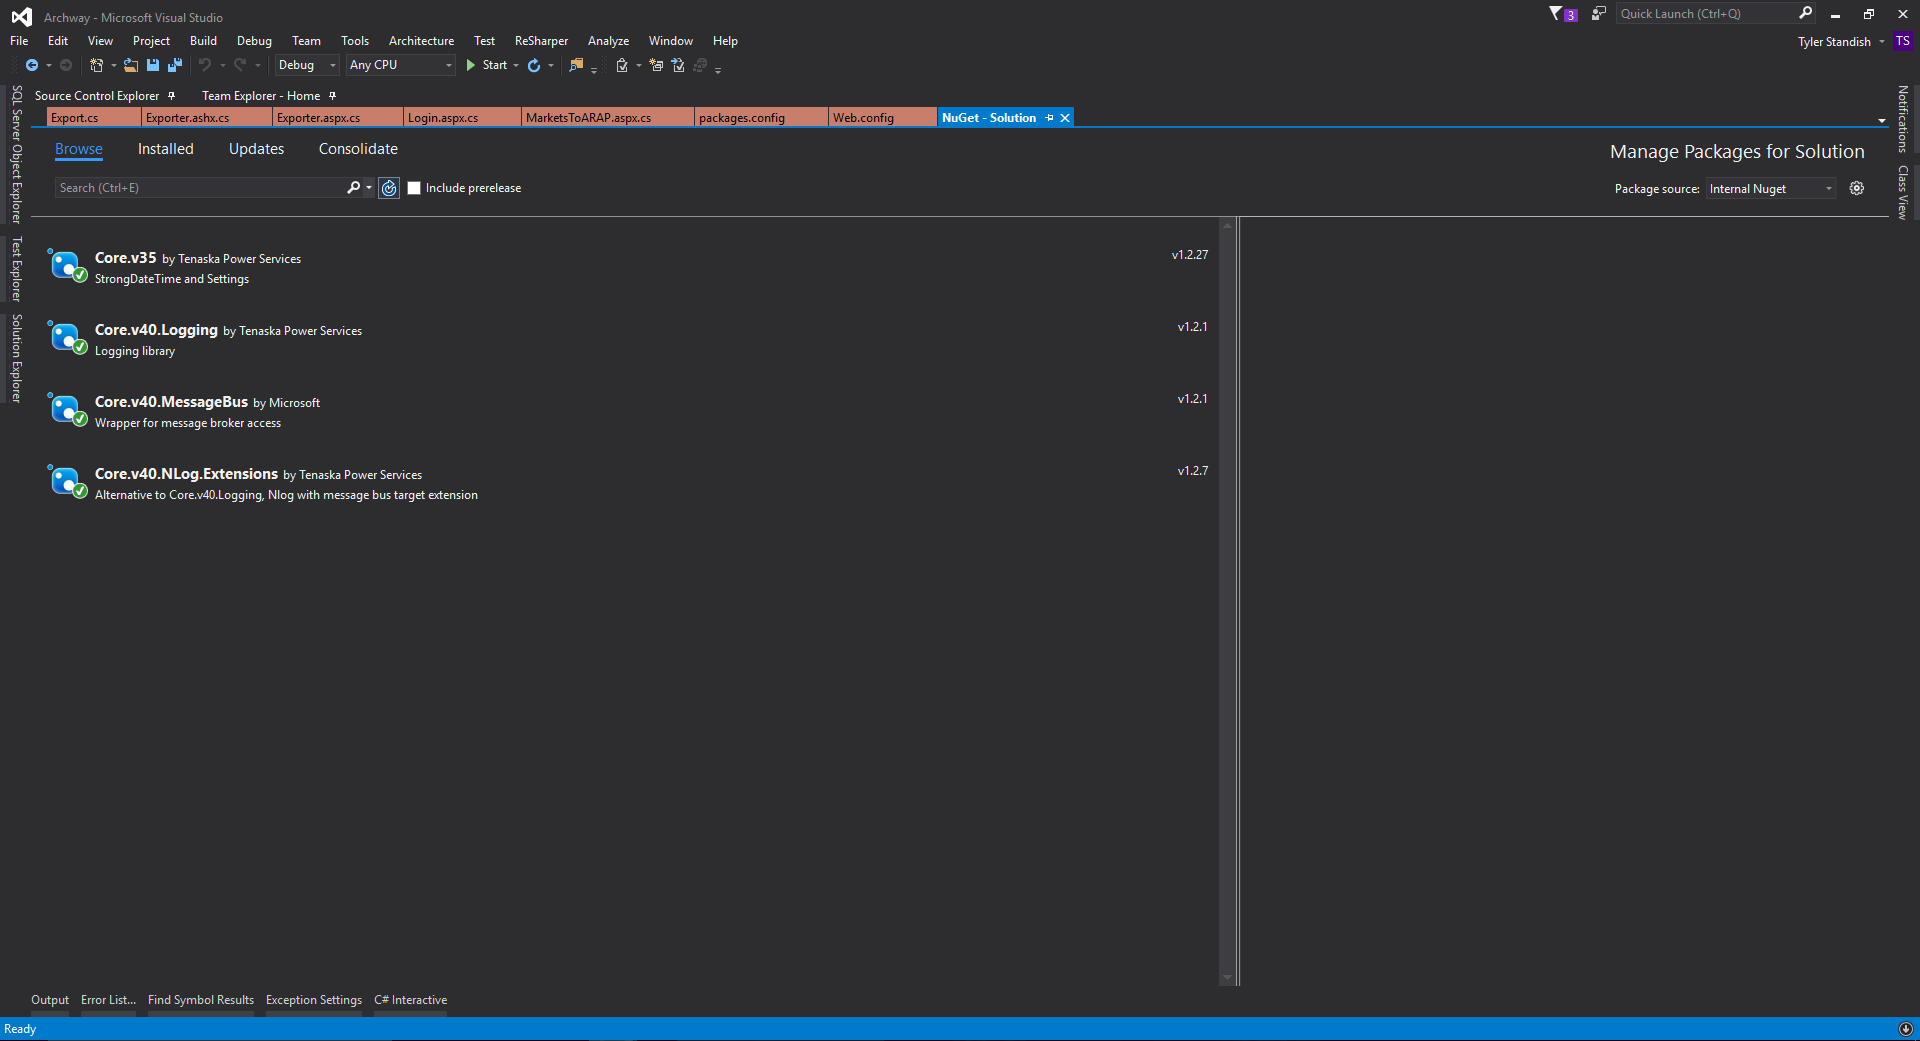This screenshot has width=1920, height=1041.
Task: Enable the Include prerelease checkbox
Action: 414,188
